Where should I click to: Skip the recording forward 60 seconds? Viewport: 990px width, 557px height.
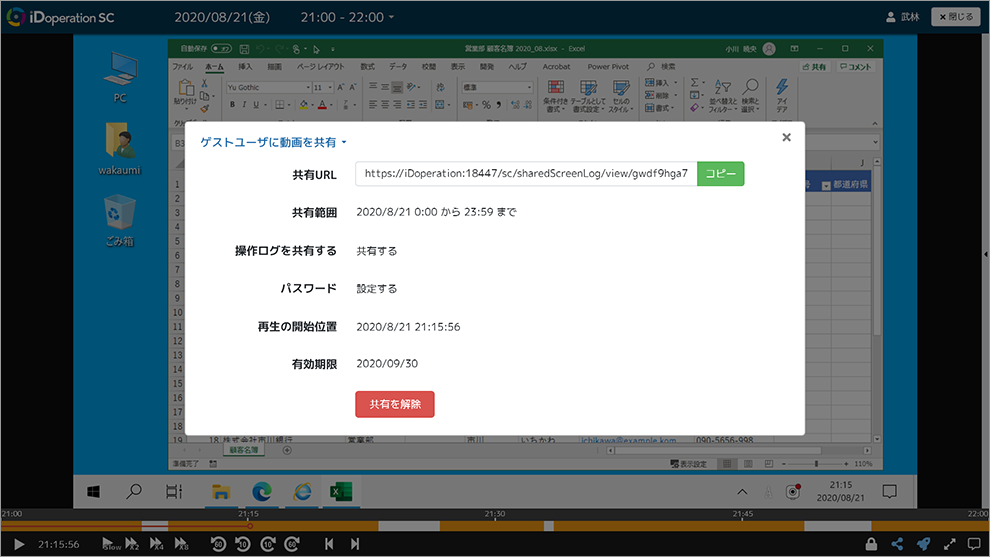click(292, 544)
